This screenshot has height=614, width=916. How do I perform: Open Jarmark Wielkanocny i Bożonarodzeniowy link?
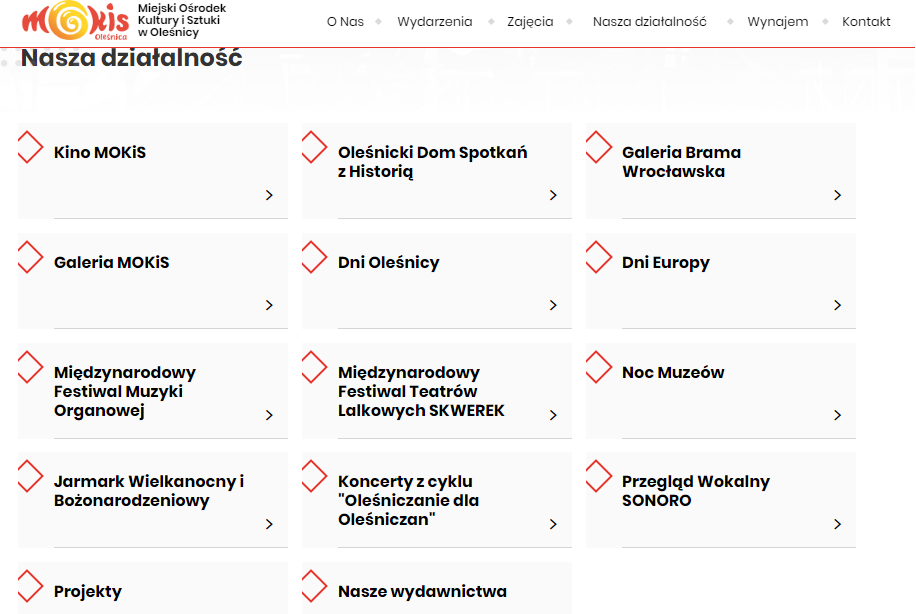tap(149, 491)
